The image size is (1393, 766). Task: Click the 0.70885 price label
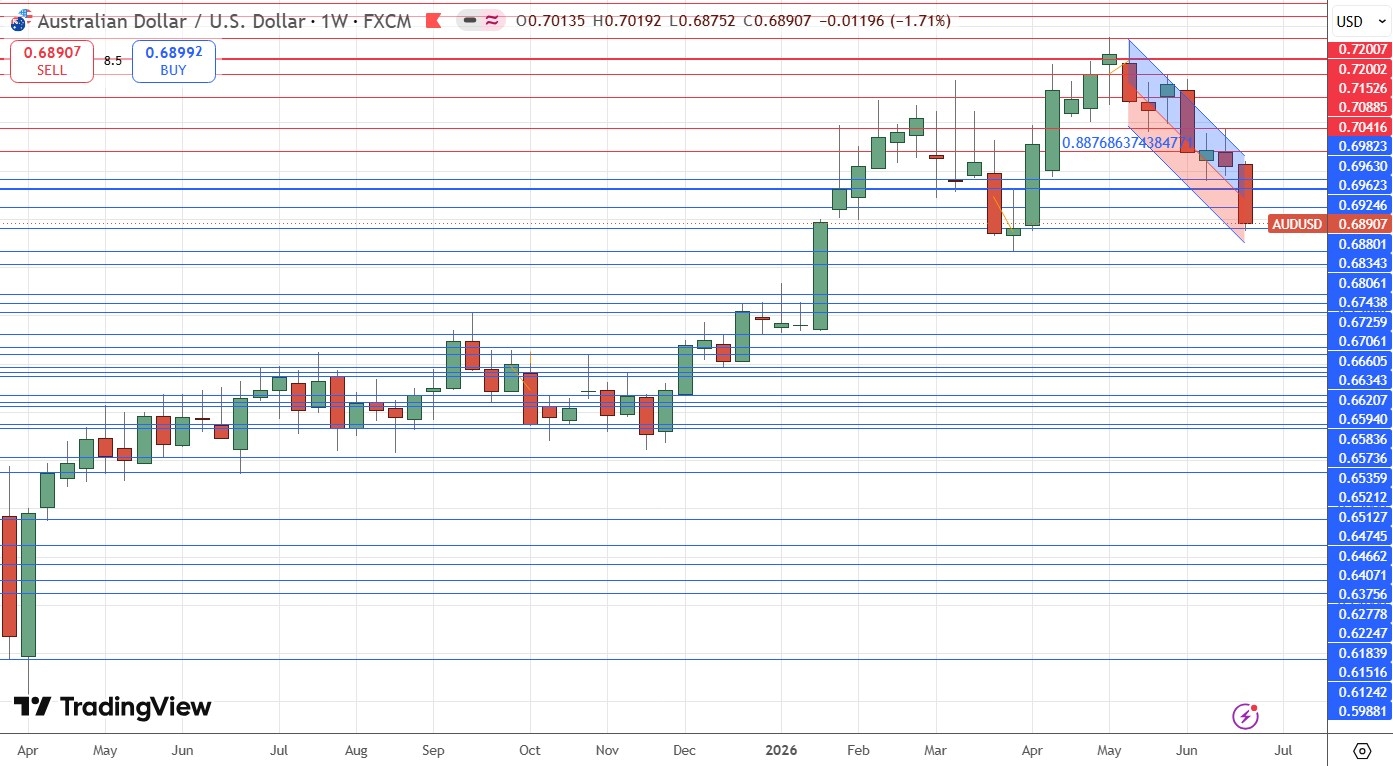tap(1361, 107)
